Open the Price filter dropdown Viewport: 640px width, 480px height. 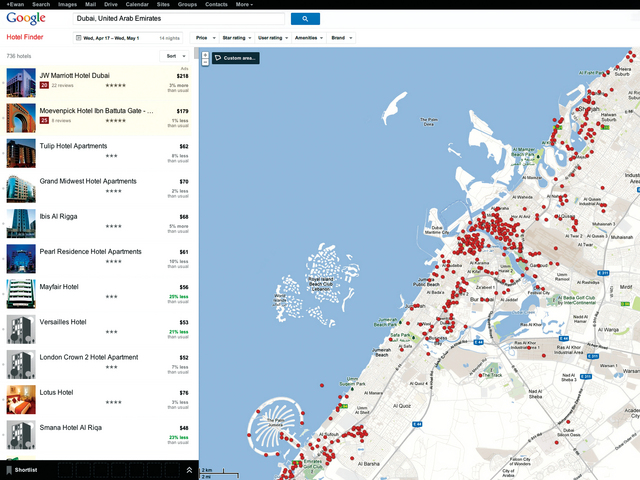(204, 38)
